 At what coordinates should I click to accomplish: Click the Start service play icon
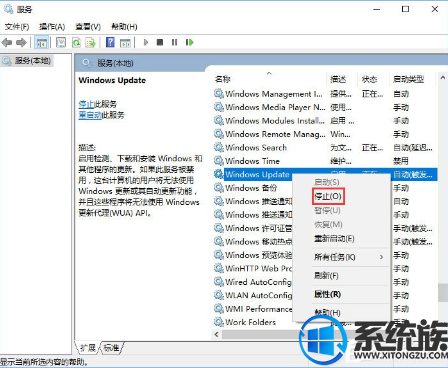pyautogui.click(x=146, y=42)
